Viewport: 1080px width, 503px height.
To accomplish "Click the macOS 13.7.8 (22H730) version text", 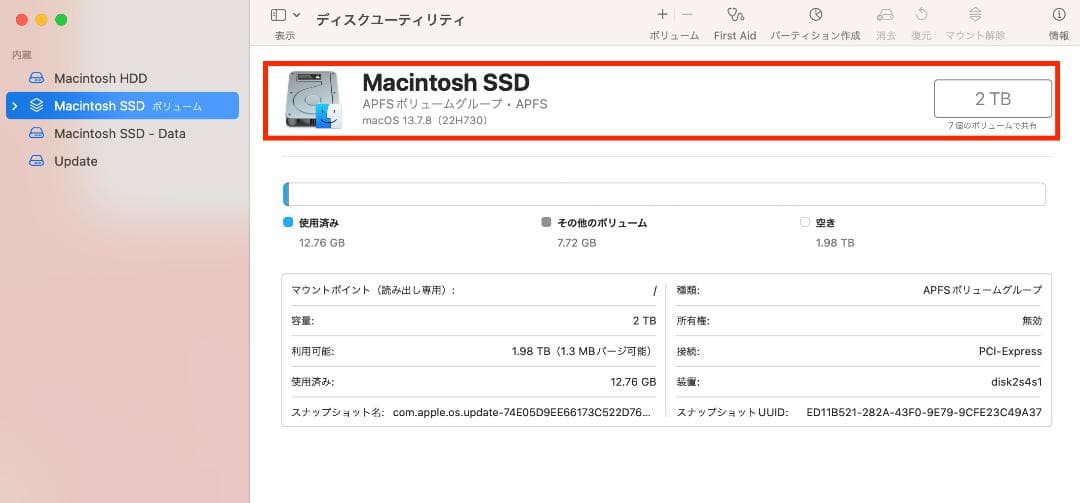I will pyautogui.click(x=425, y=121).
